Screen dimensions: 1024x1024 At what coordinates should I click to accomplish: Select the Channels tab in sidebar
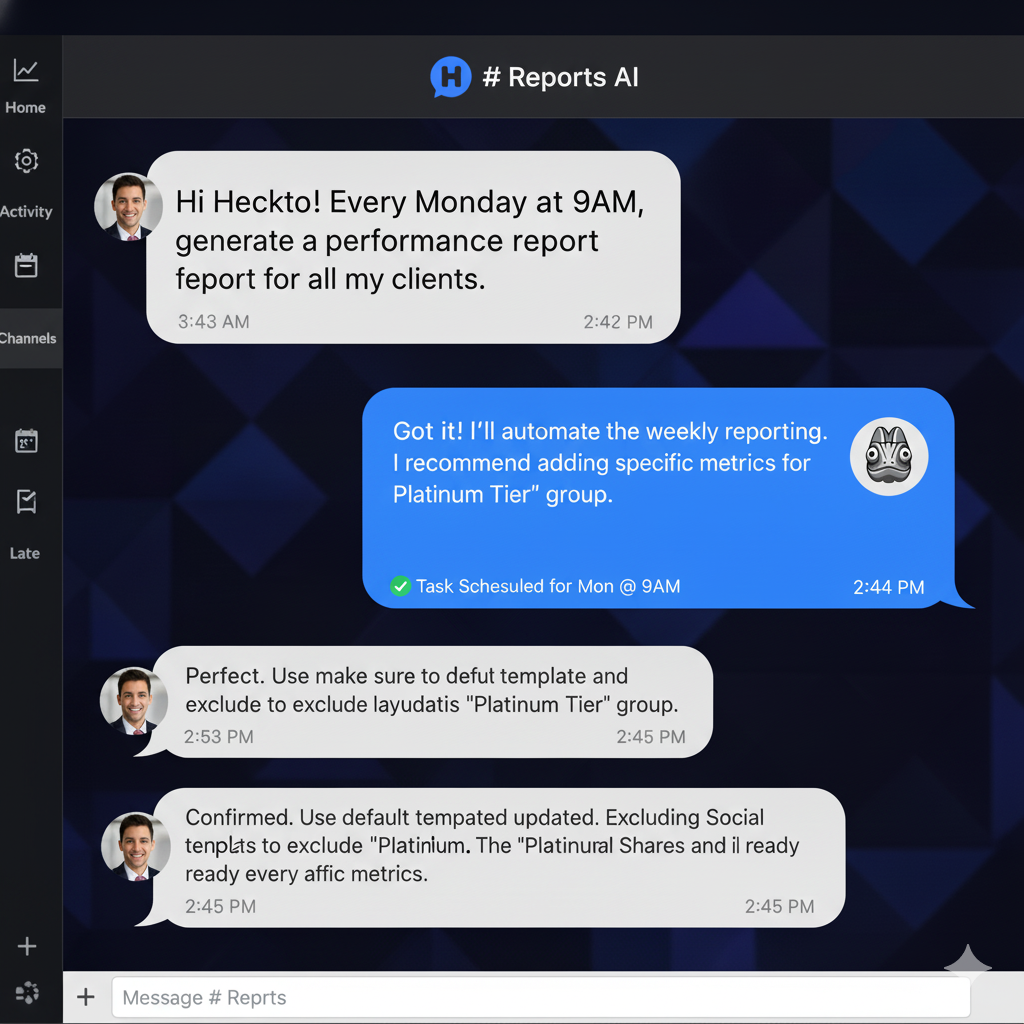(28, 338)
